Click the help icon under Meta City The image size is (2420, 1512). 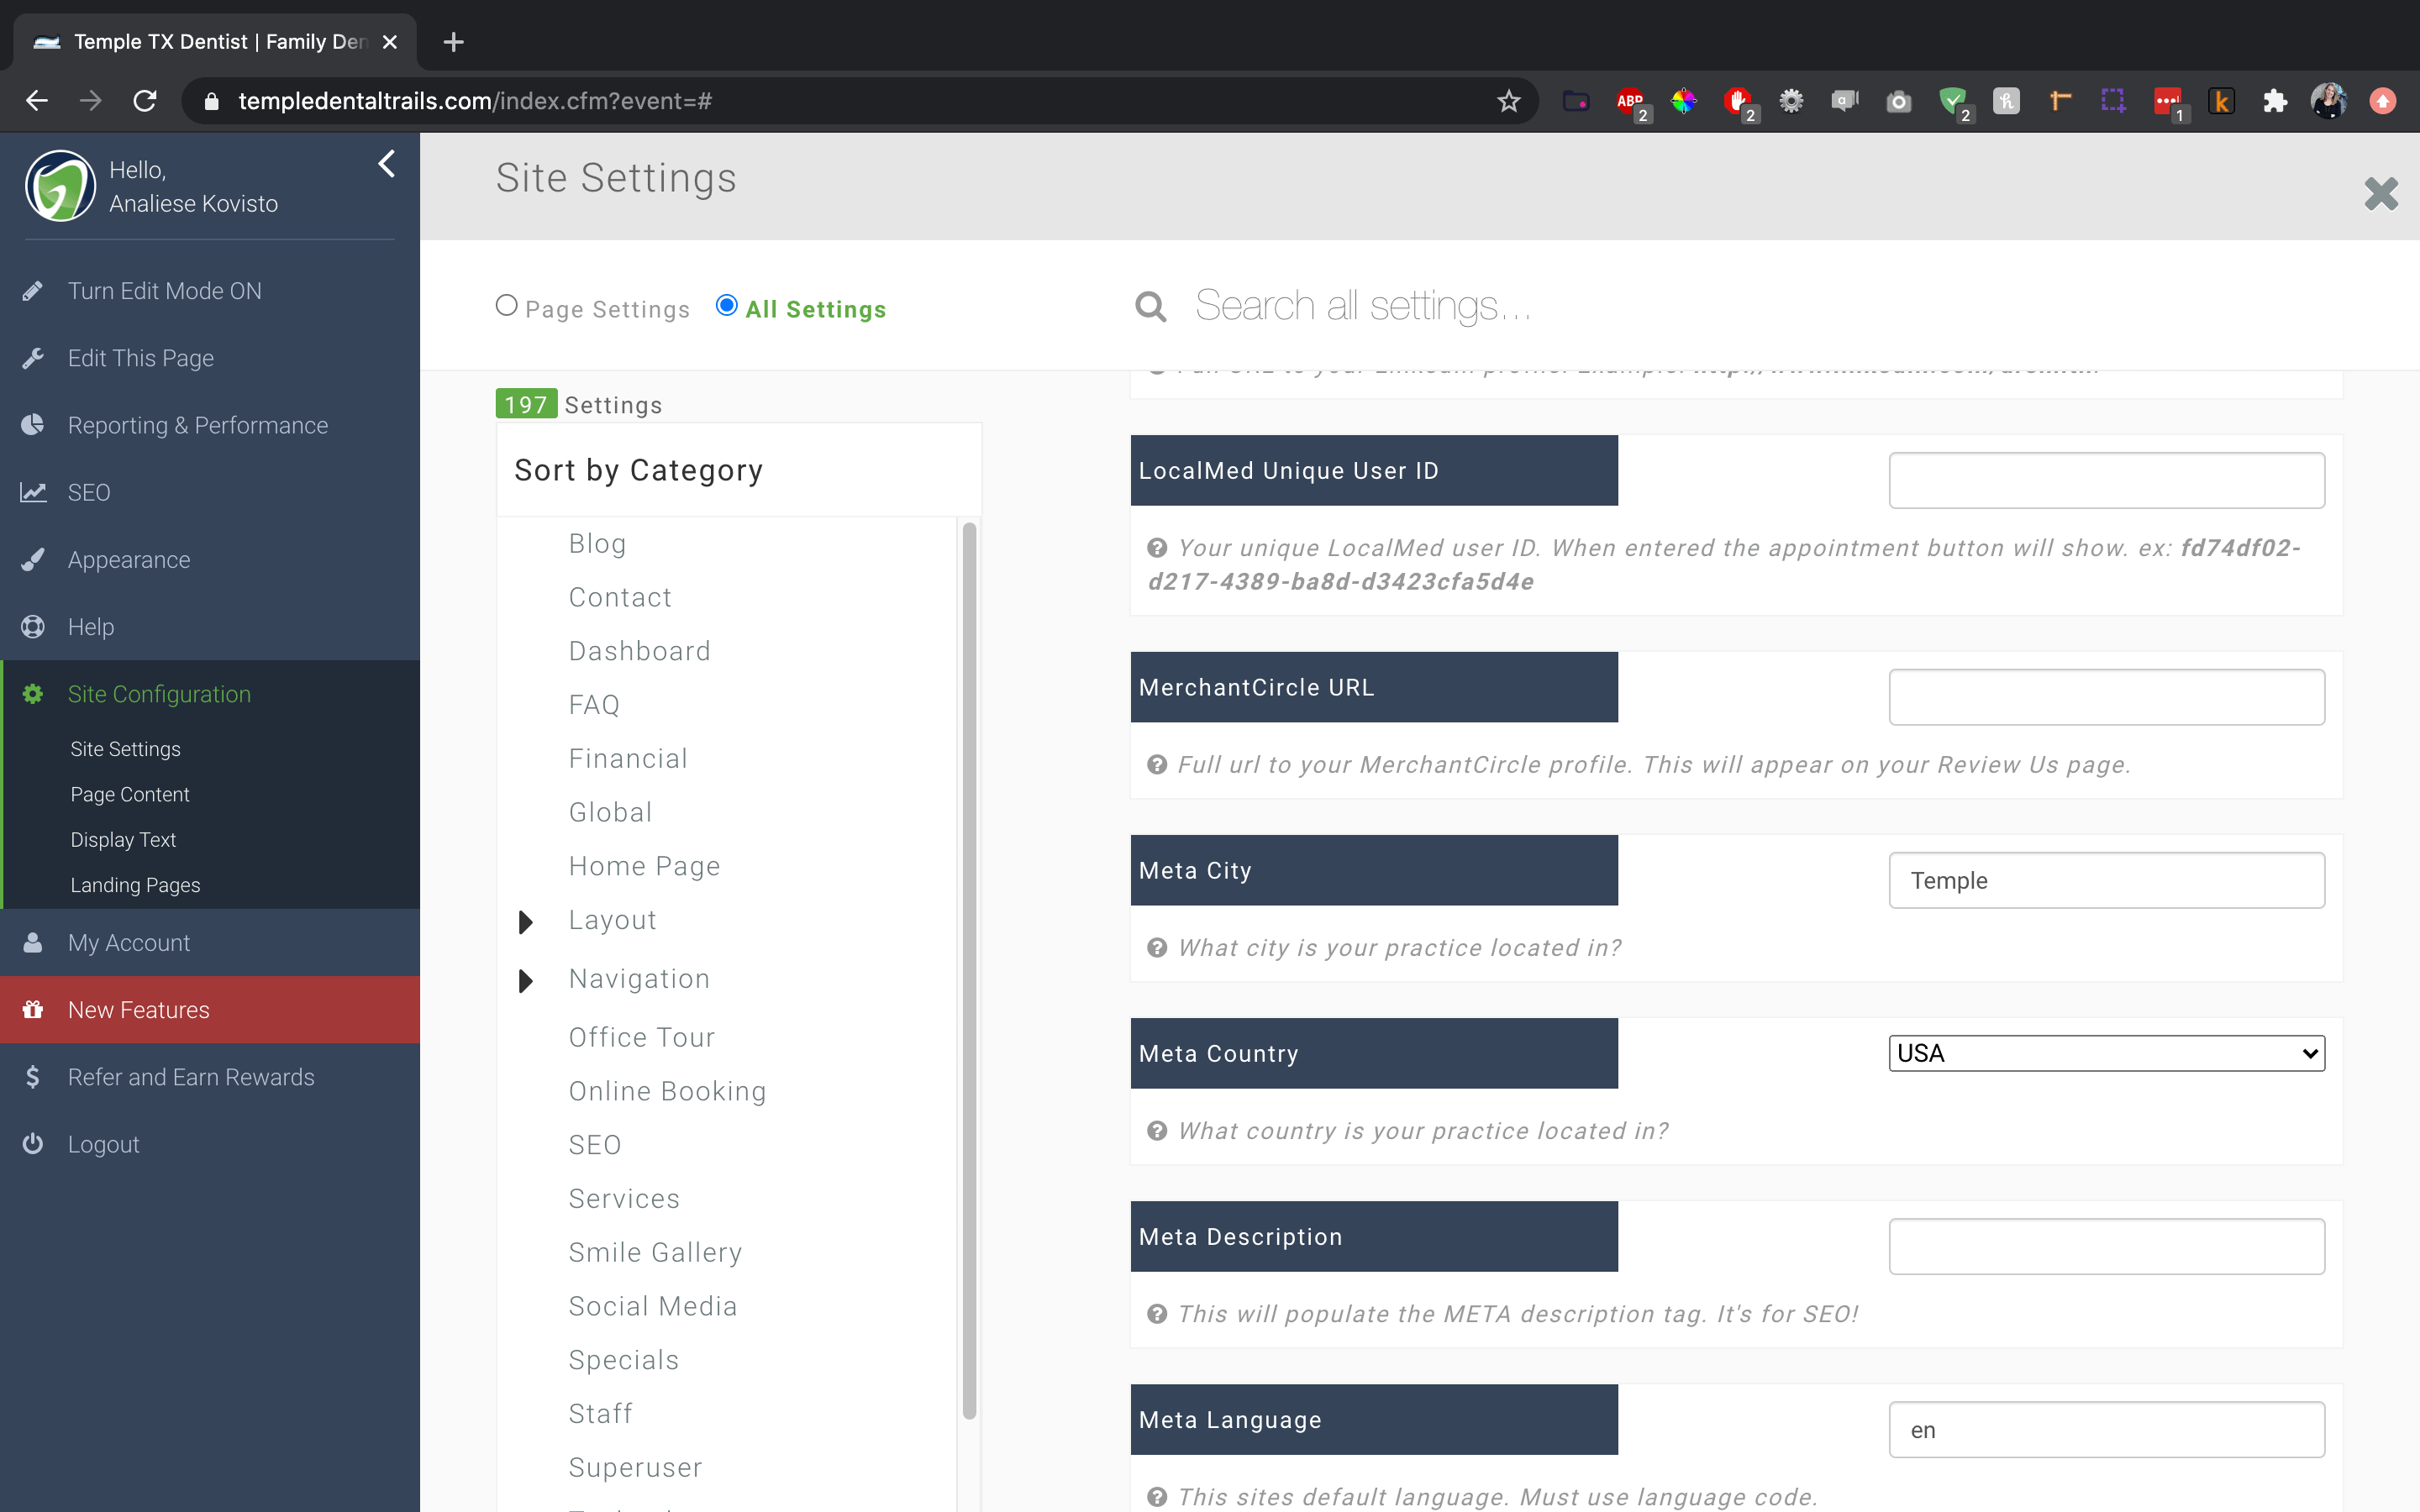point(1157,948)
